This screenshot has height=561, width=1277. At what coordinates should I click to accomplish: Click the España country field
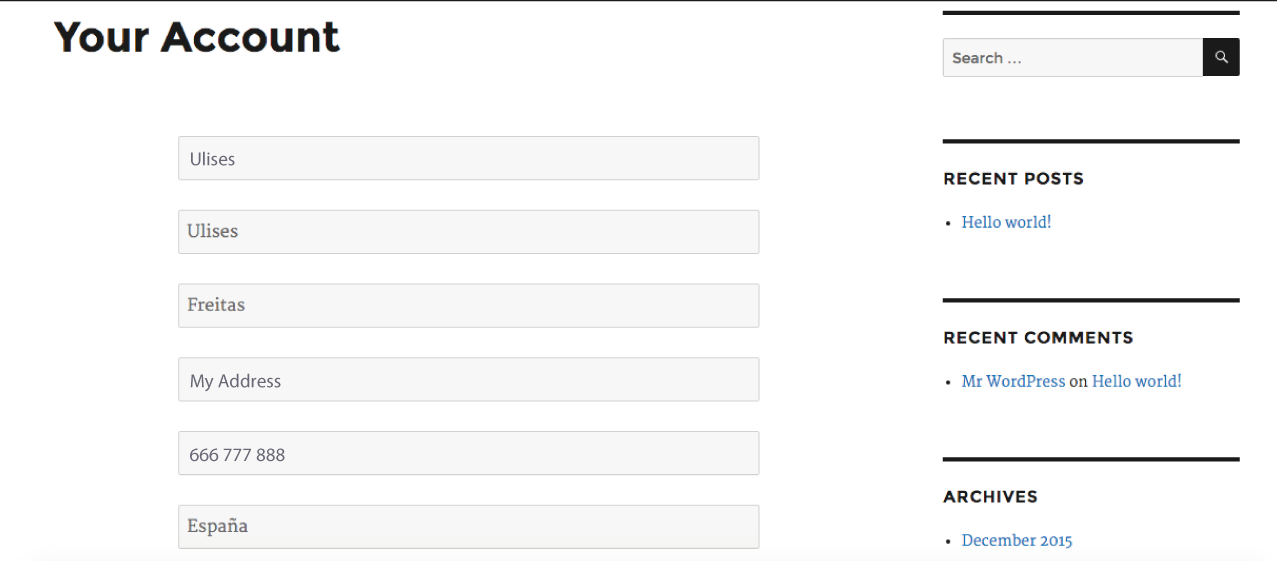click(468, 527)
